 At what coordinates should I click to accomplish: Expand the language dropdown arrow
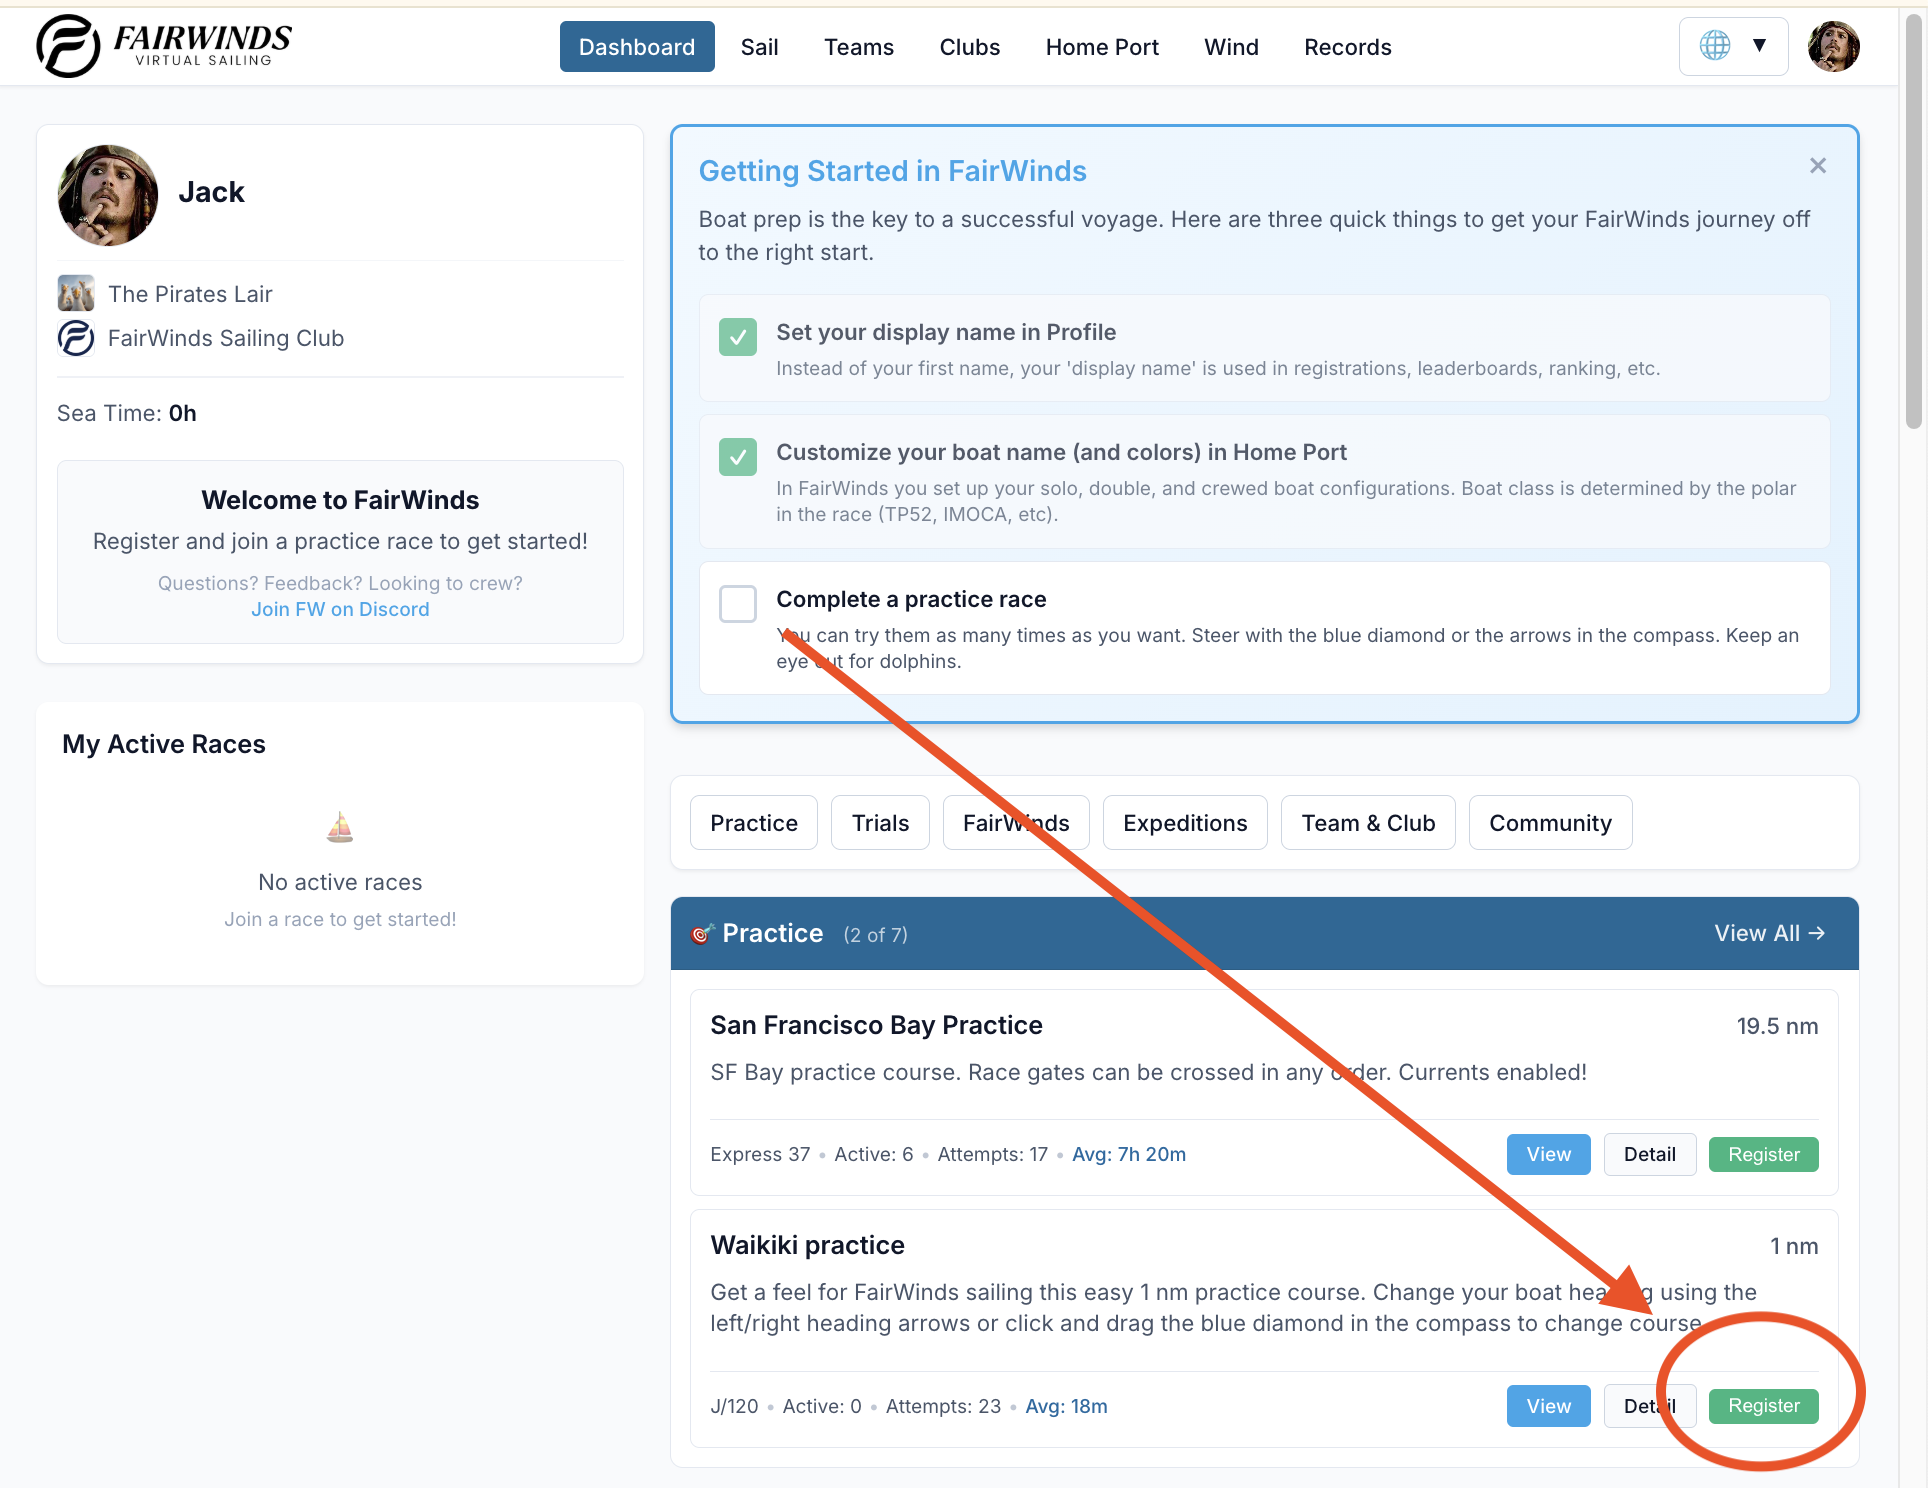tap(1759, 46)
